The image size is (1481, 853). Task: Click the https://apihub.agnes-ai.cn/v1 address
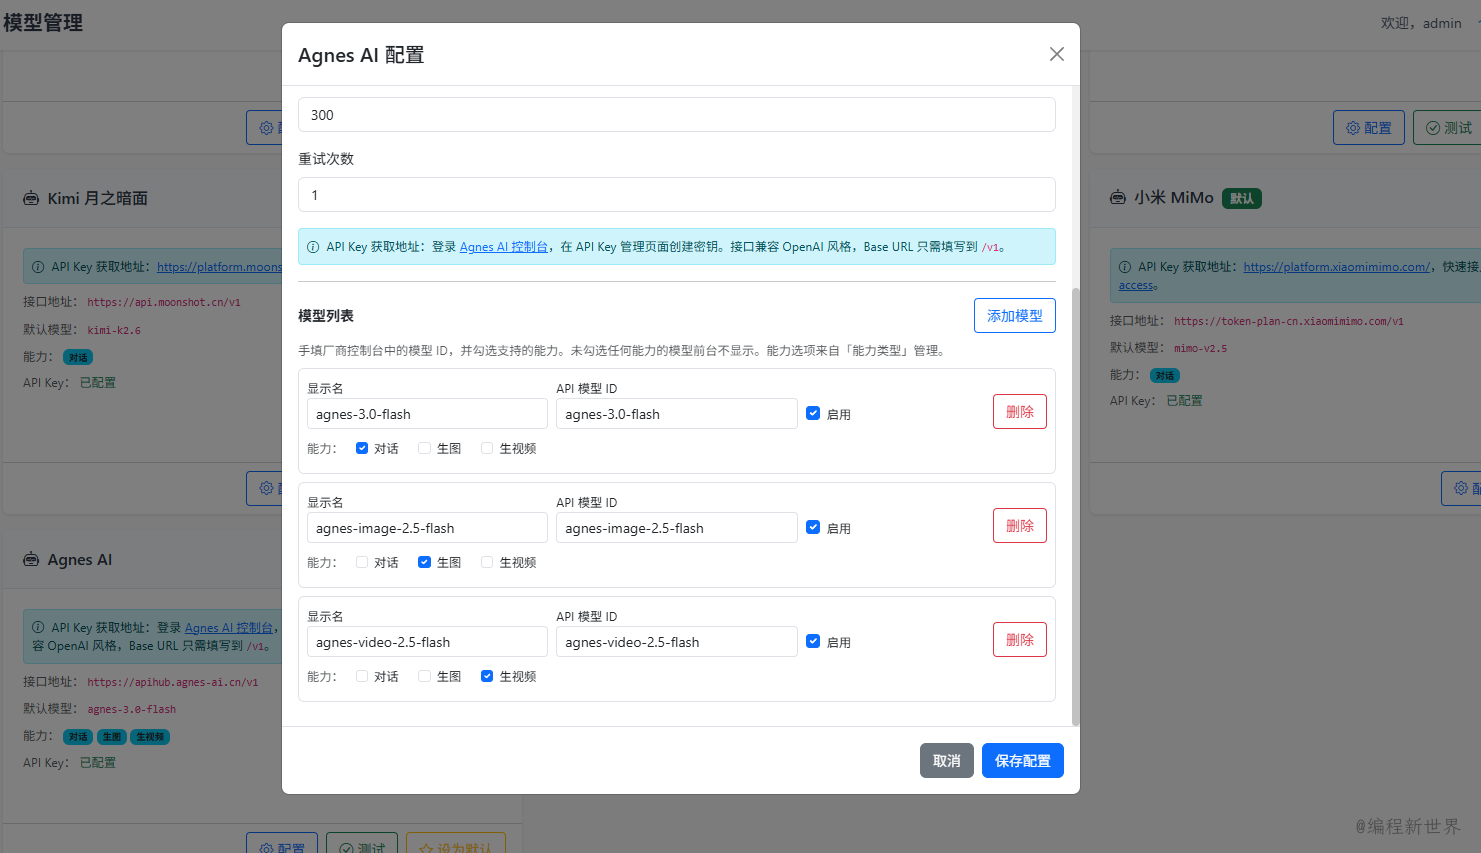click(173, 682)
